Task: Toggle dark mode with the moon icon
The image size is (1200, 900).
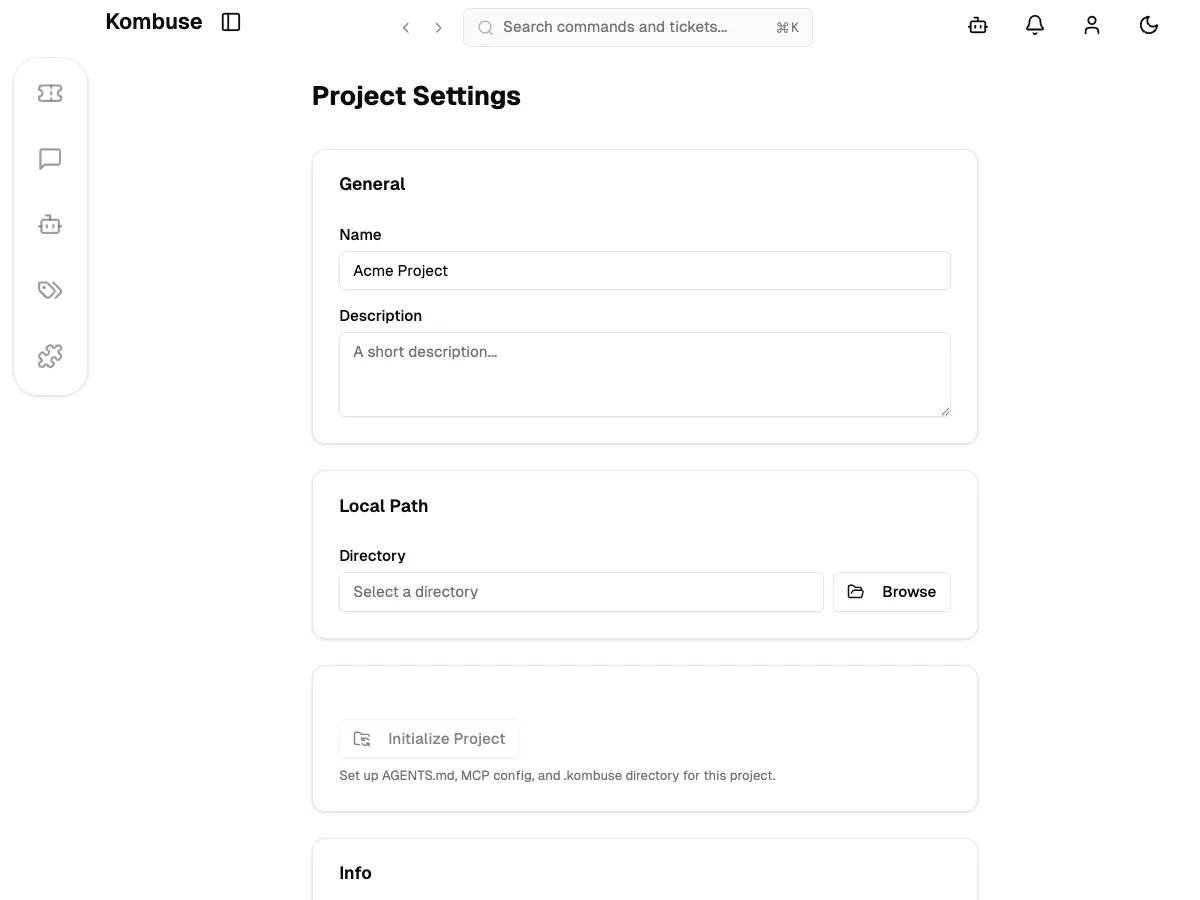Action: [x=1149, y=25]
